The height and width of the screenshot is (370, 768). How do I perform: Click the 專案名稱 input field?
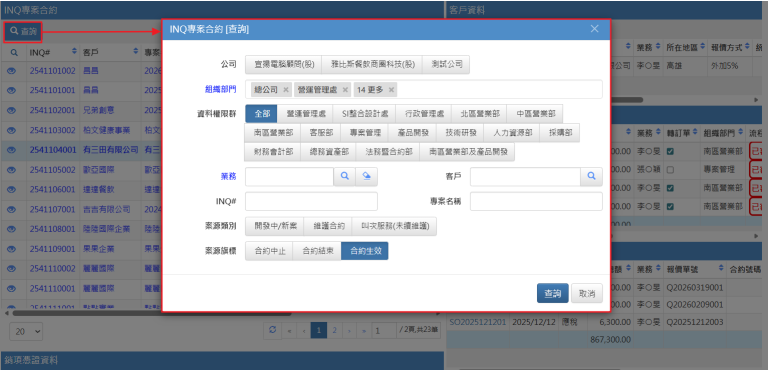click(x=536, y=201)
